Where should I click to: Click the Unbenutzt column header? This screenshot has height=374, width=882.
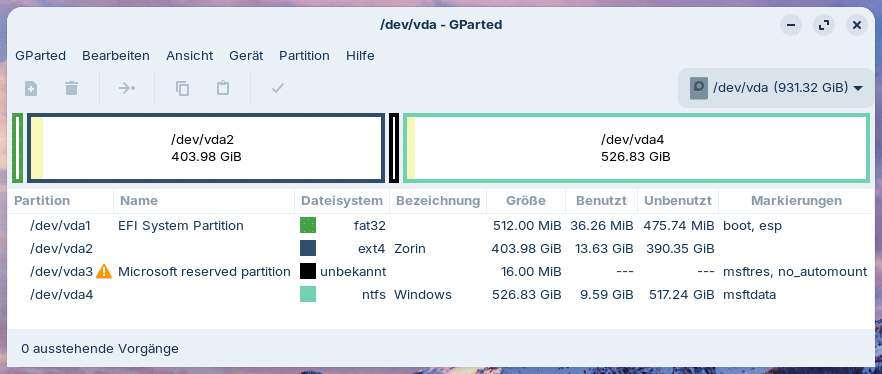678,201
